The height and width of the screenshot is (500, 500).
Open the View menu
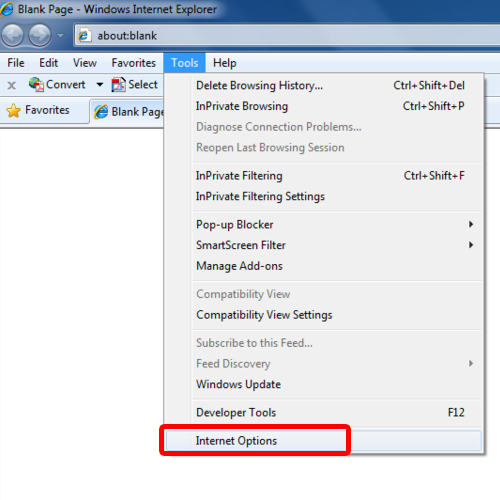point(85,63)
